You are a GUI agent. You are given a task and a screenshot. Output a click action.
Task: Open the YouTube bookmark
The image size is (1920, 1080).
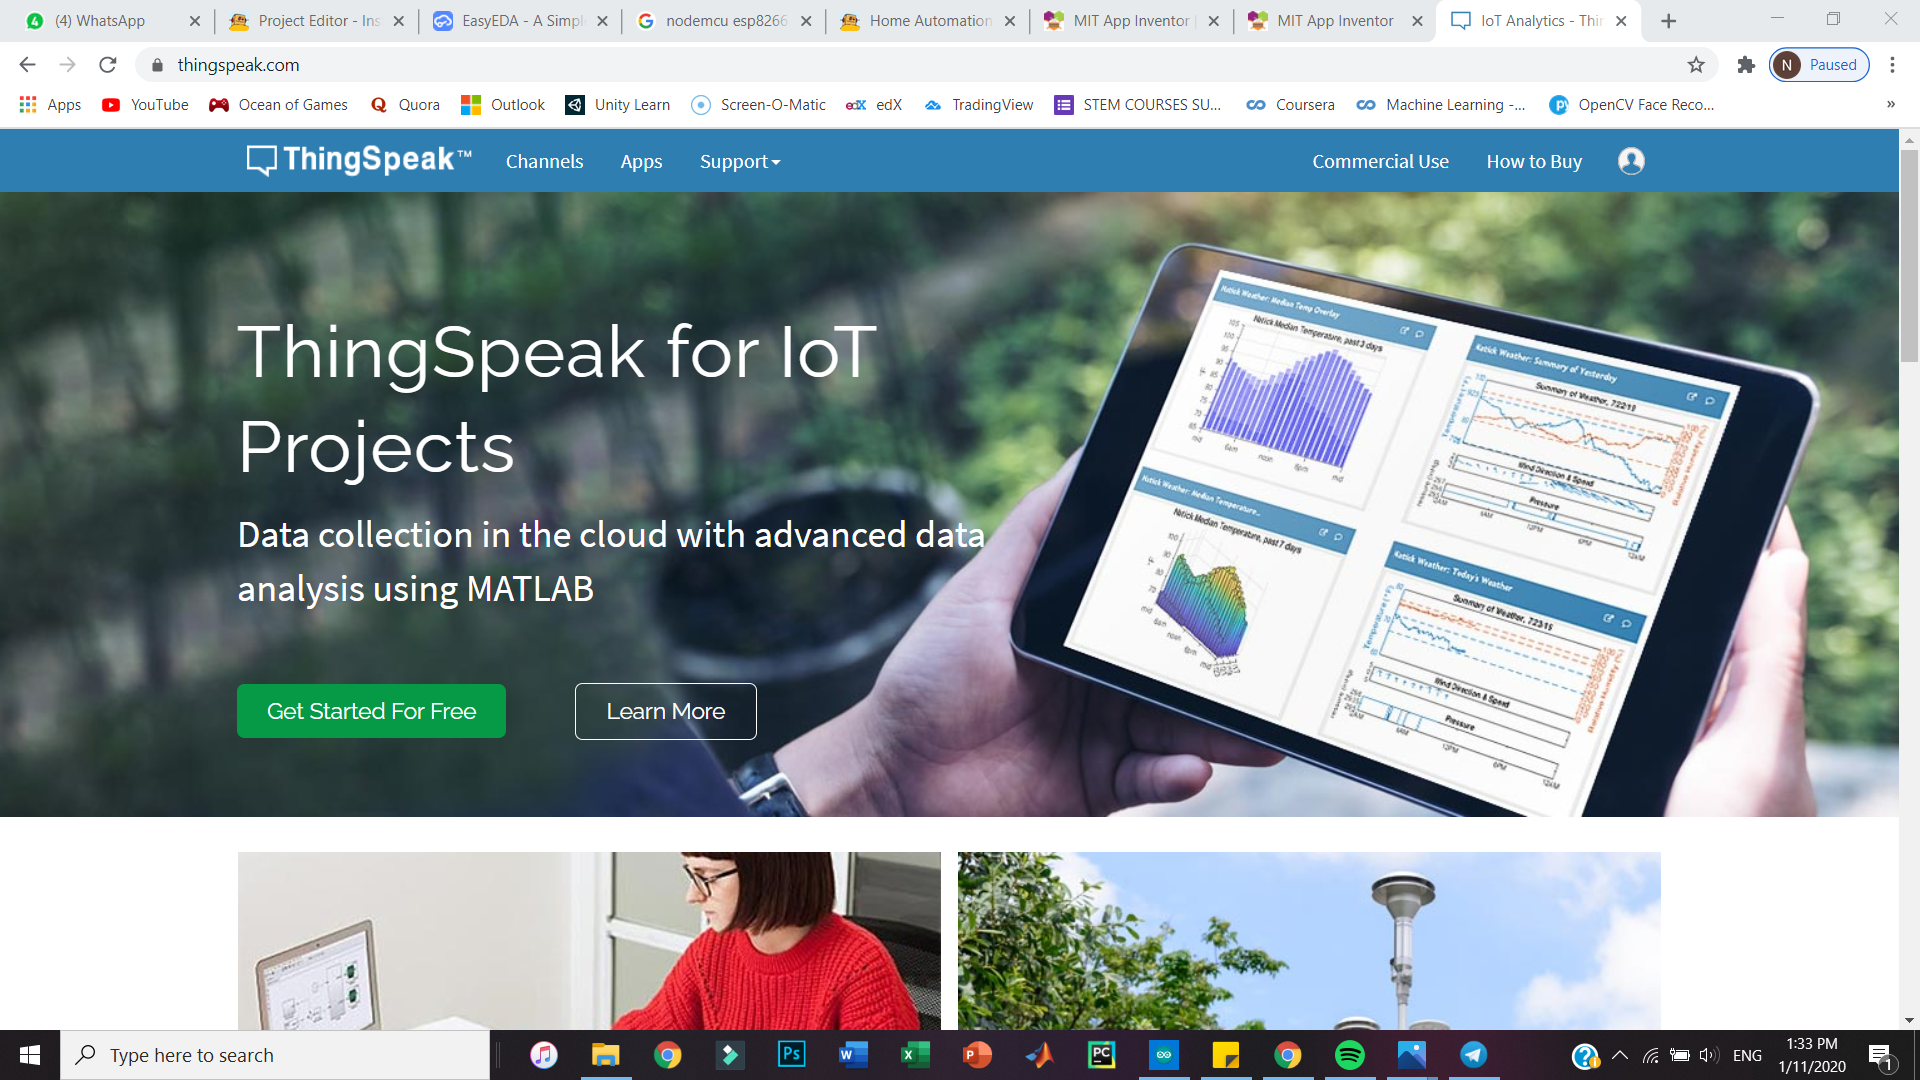tap(145, 105)
